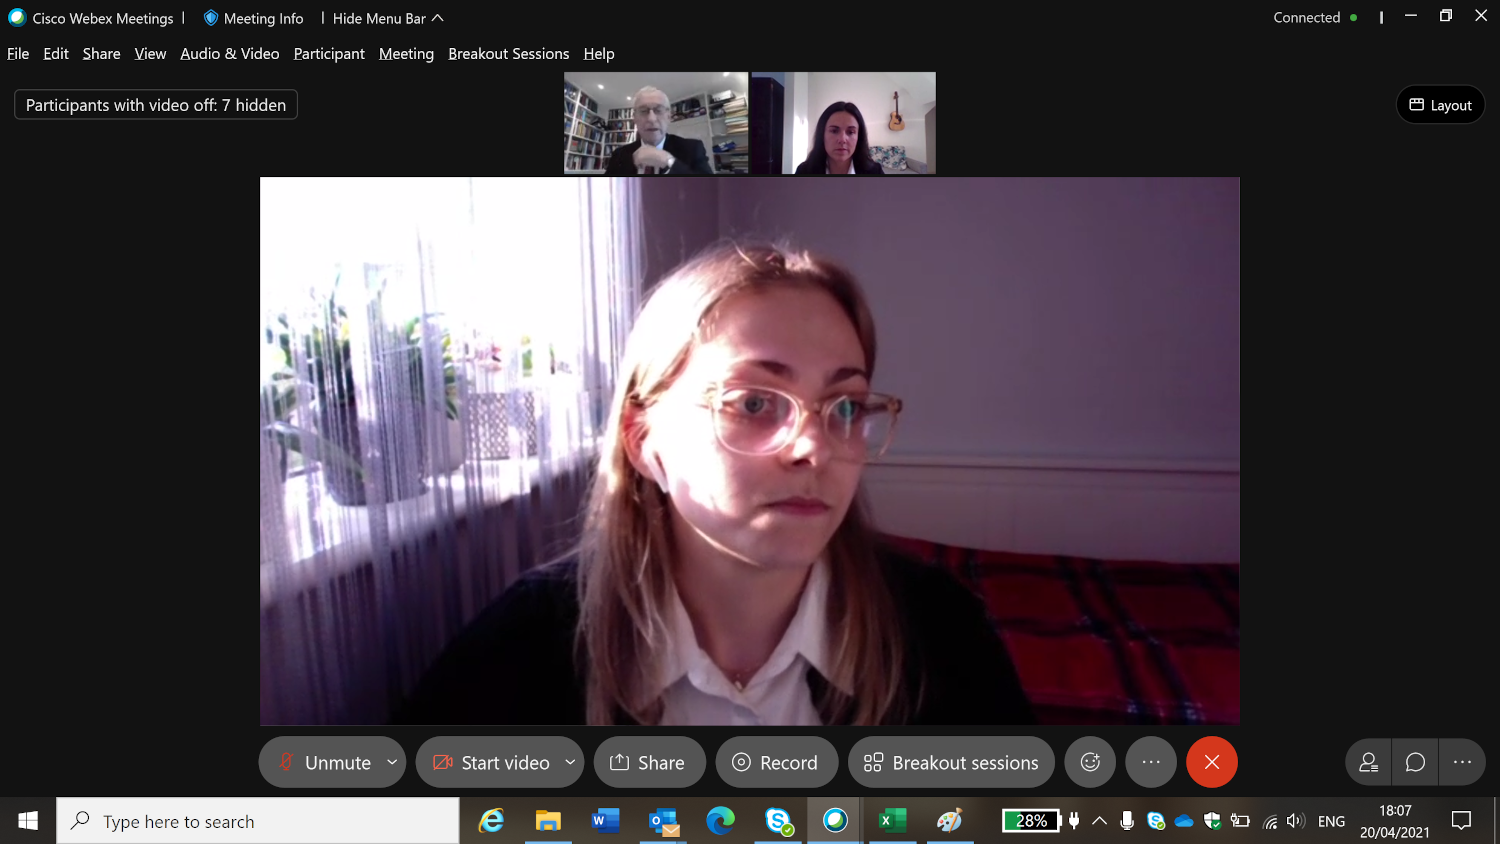The height and width of the screenshot is (844, 1500).
Task: Open Skype from the taskbar
Action: (x=778, y=821)
